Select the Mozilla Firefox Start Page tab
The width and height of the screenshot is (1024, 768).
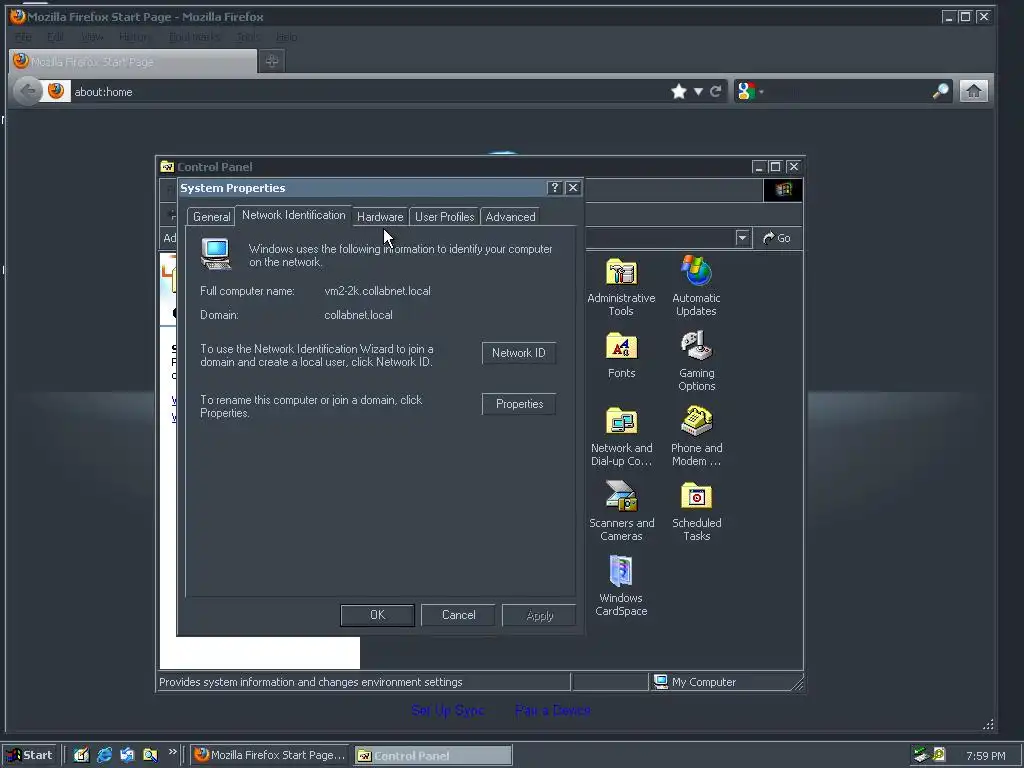(x=133, y=61)
